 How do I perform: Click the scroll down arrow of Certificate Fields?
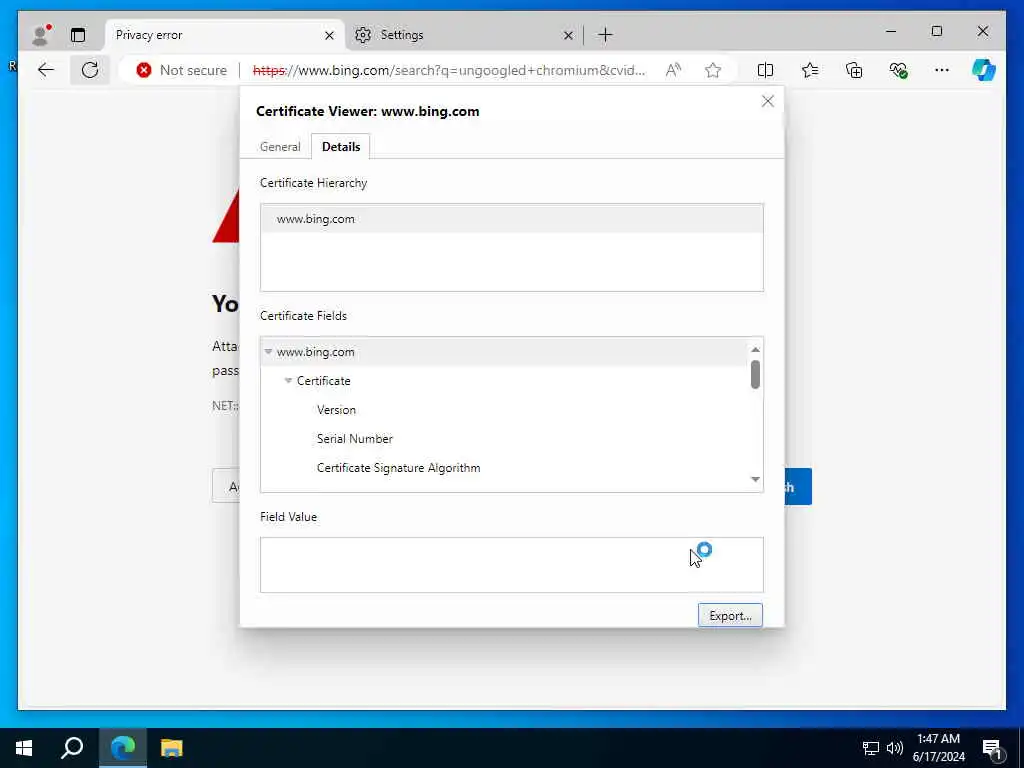(x=756, y=479)
